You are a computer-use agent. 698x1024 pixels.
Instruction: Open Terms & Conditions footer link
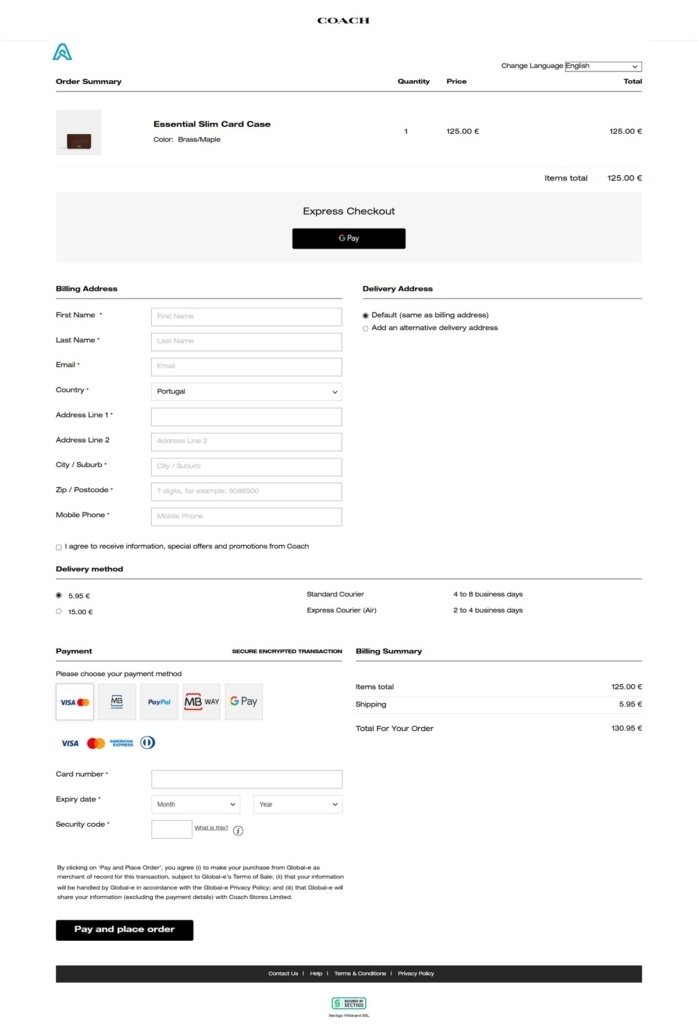point(360,974)
